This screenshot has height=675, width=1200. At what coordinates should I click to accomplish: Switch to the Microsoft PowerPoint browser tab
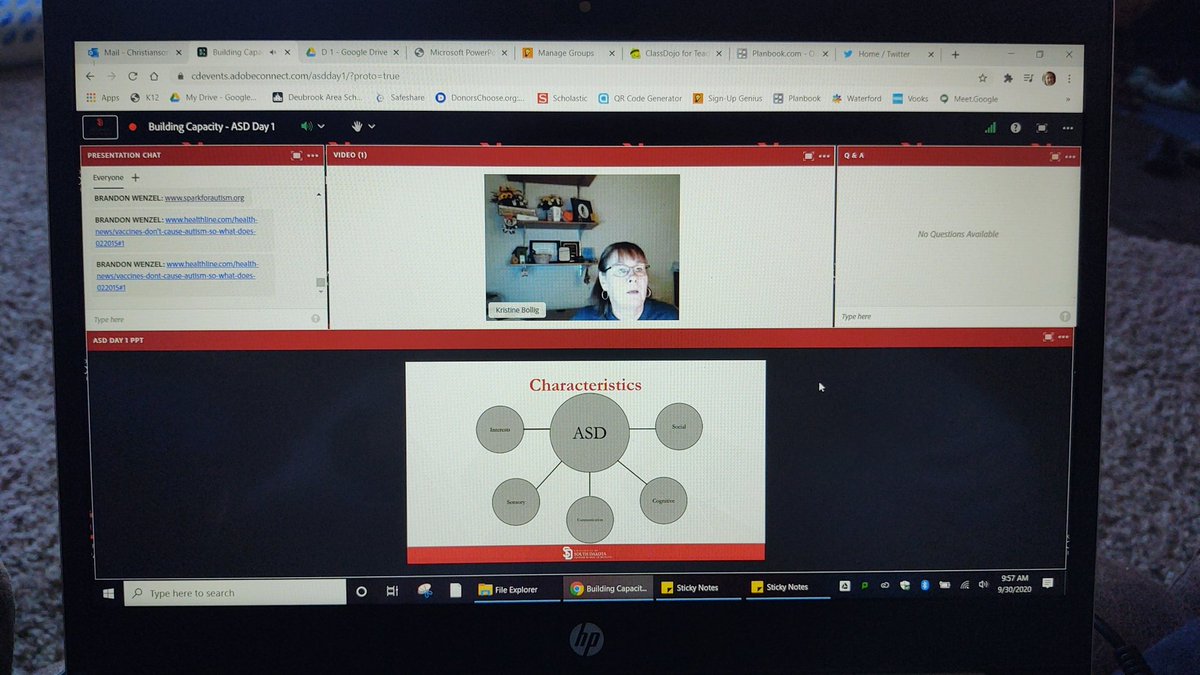pyautogui.click(x=461, y=54)
